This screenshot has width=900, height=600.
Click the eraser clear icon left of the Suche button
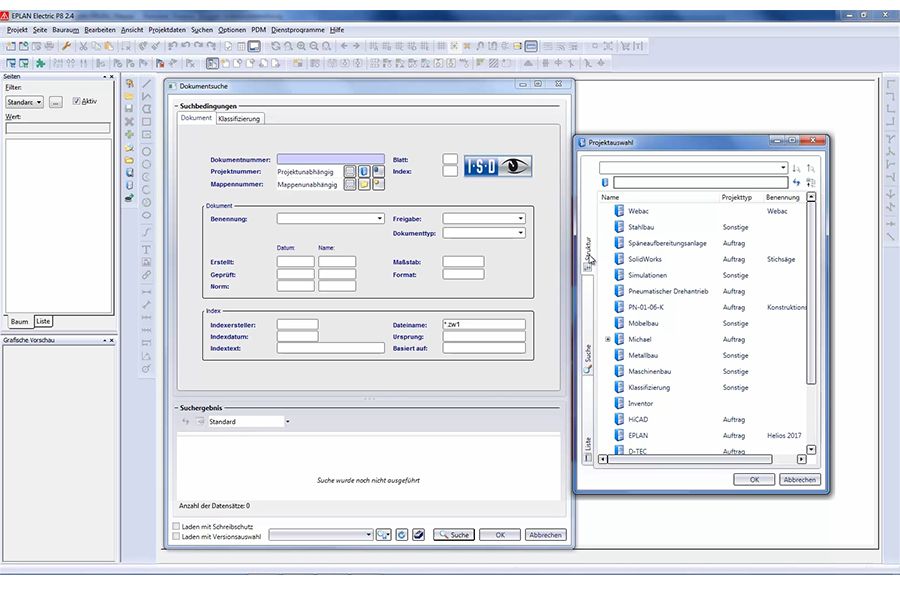point(418,535)
